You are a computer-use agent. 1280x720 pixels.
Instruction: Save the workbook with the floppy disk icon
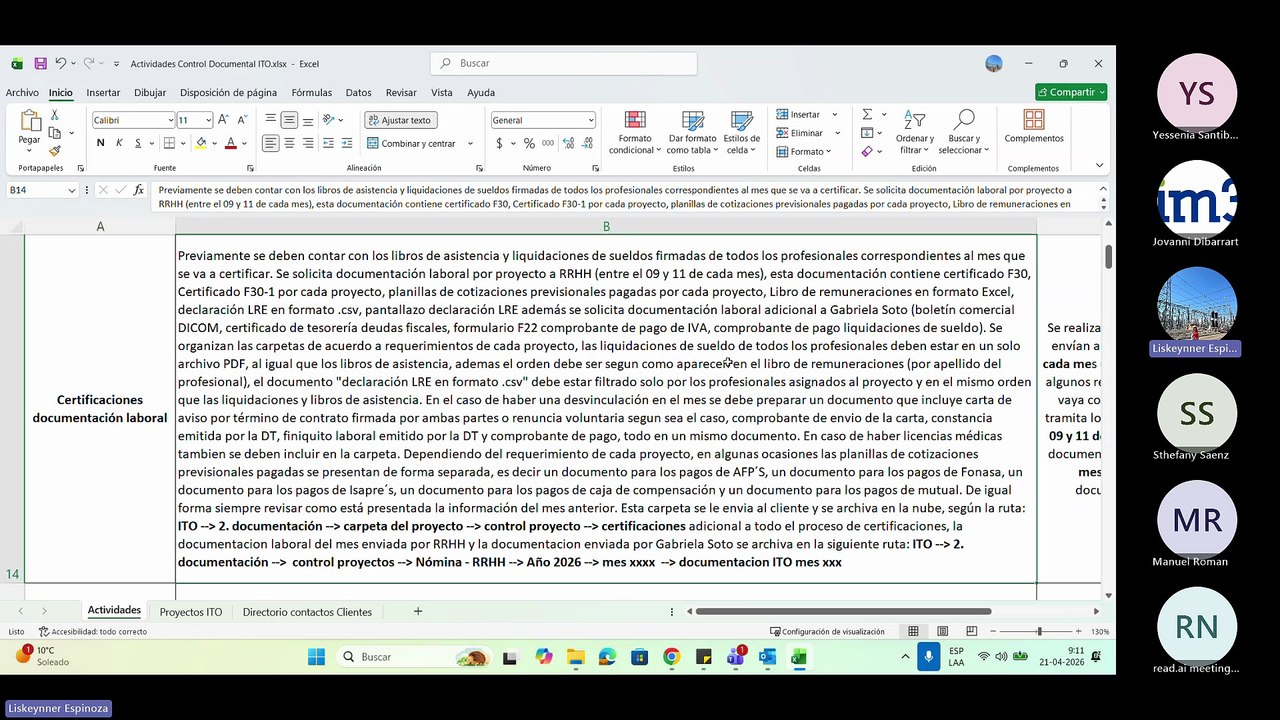[40, 63]
